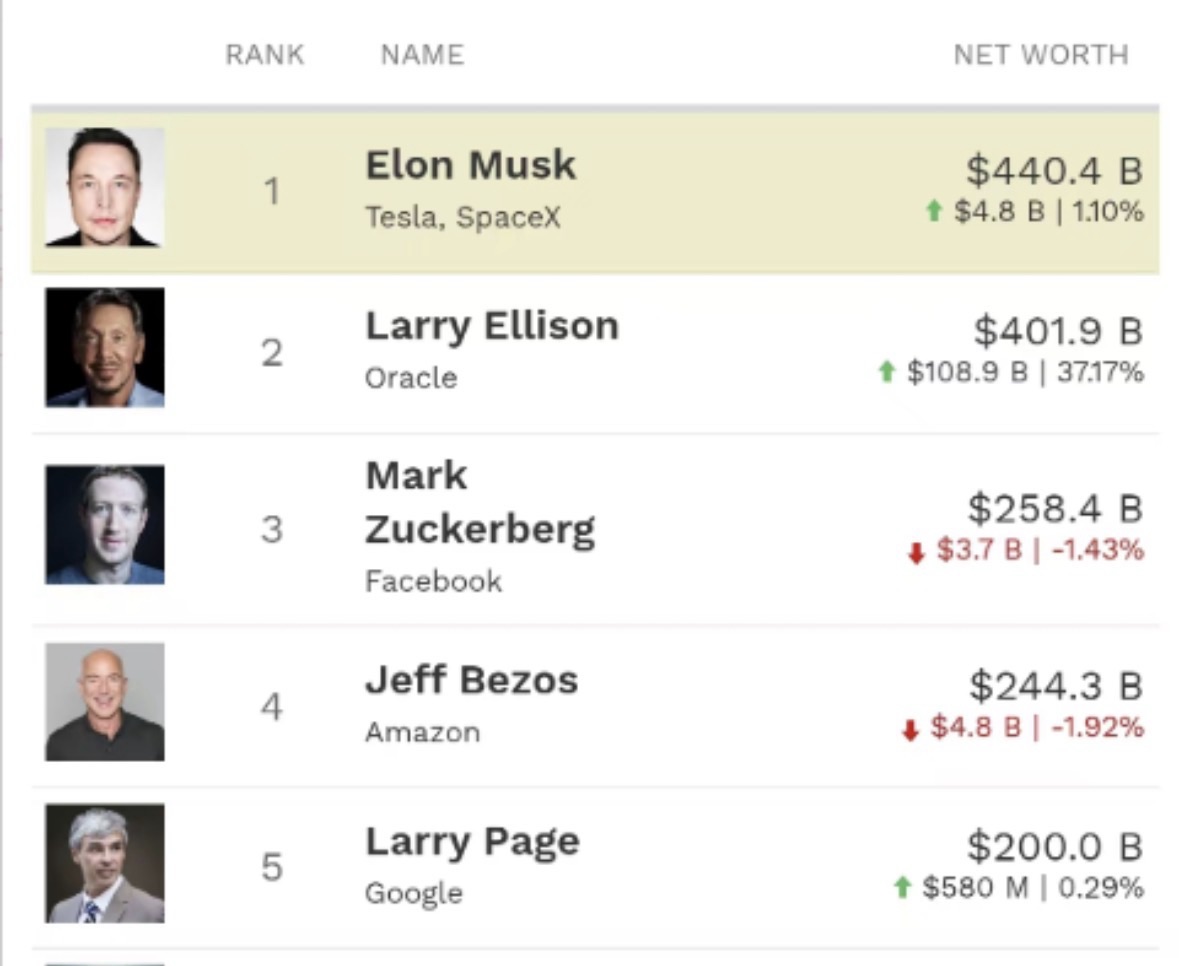Click the Tesla, SpaceX company label

point(463,217)
